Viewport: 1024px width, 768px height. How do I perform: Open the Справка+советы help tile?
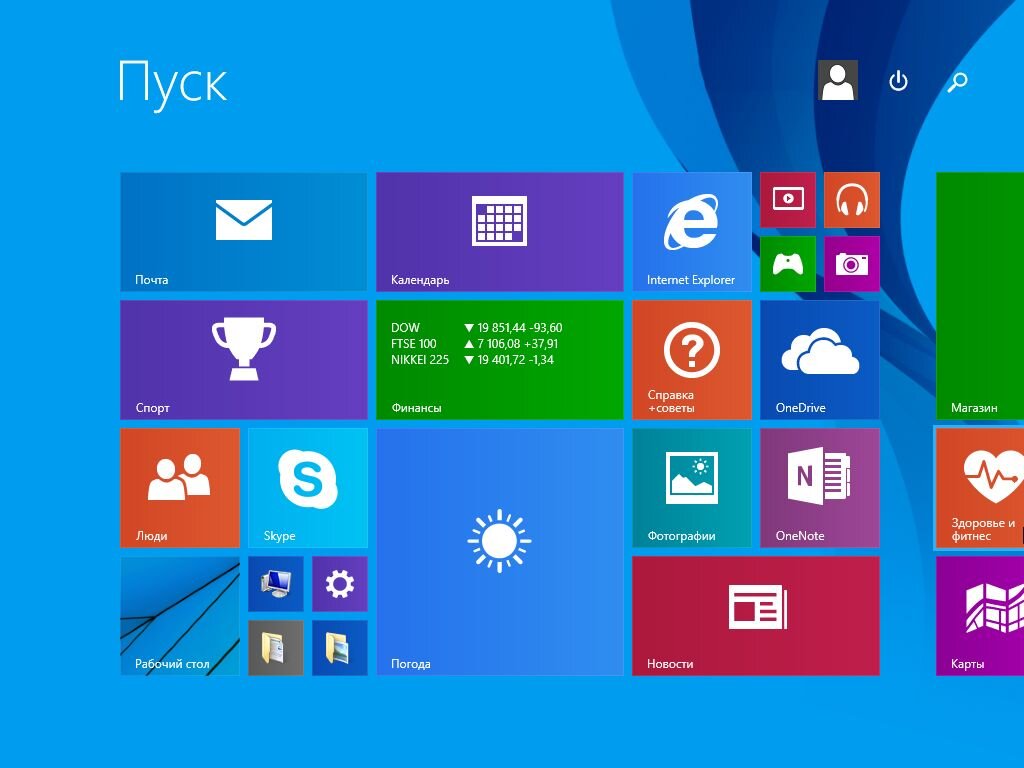click(x=692, y=360)
